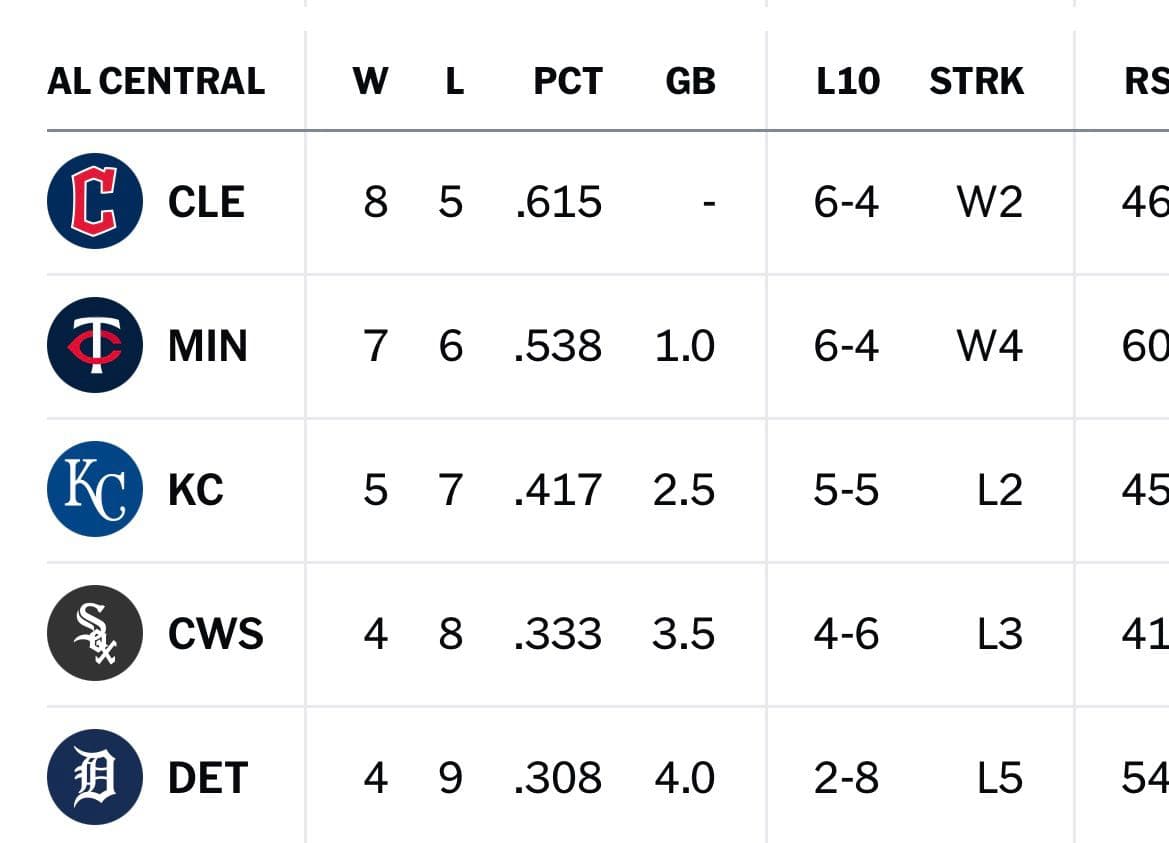Select the Chicago White Sox logo

95,633
